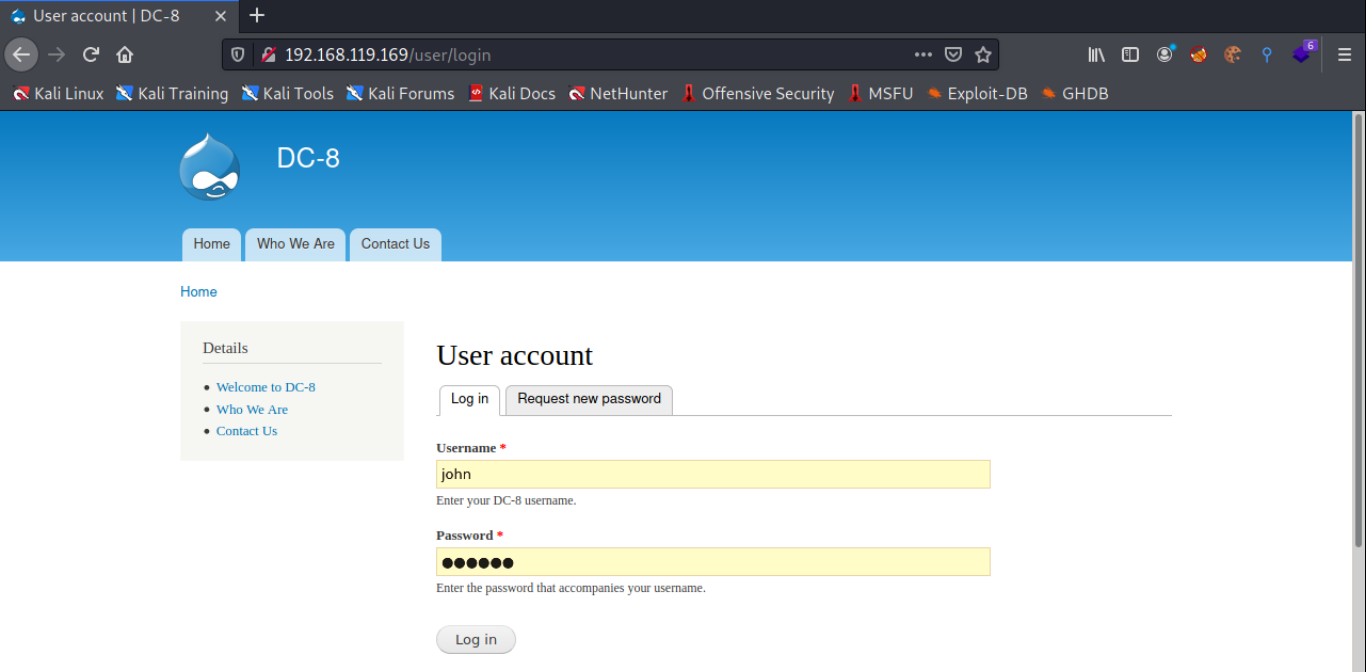Open Kali Tools bookmark
The image size is (1366, 672).
(288, 93)
